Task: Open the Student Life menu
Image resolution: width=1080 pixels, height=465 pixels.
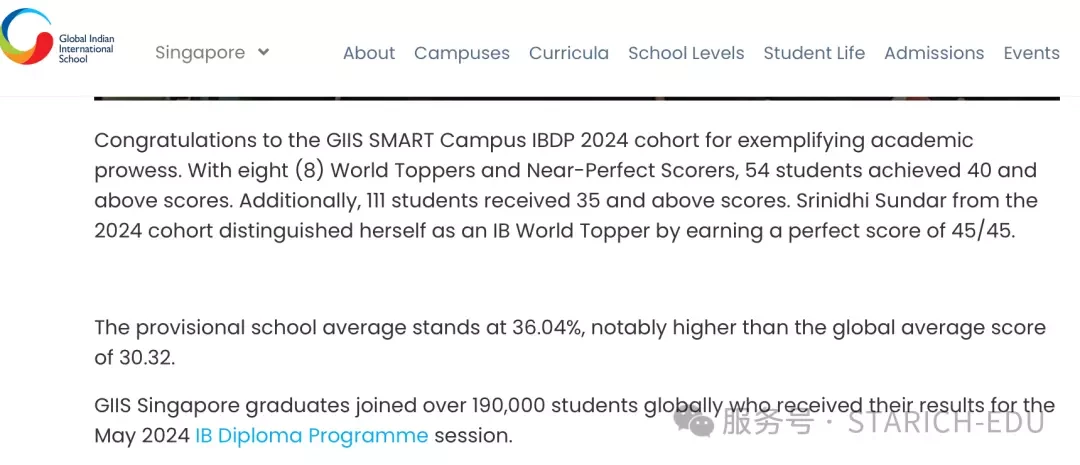Action: point(814,53)
